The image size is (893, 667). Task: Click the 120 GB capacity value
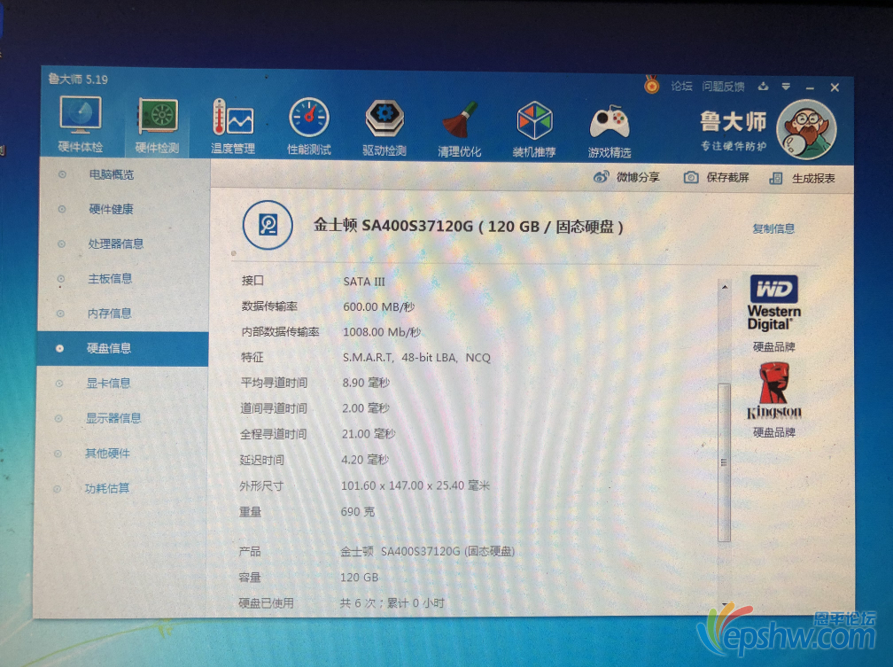coord(359,578)
